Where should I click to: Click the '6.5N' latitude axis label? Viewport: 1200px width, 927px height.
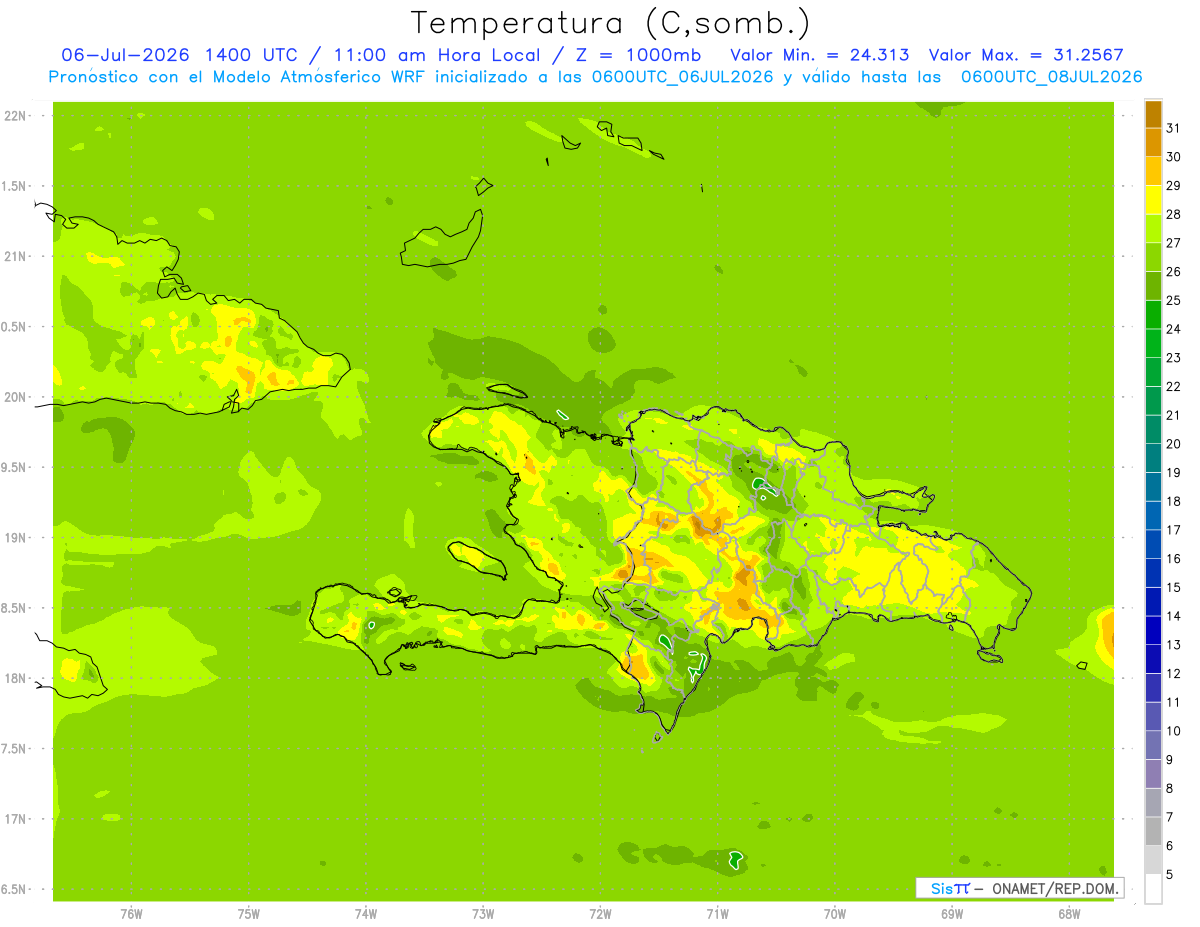pos(15,889)
